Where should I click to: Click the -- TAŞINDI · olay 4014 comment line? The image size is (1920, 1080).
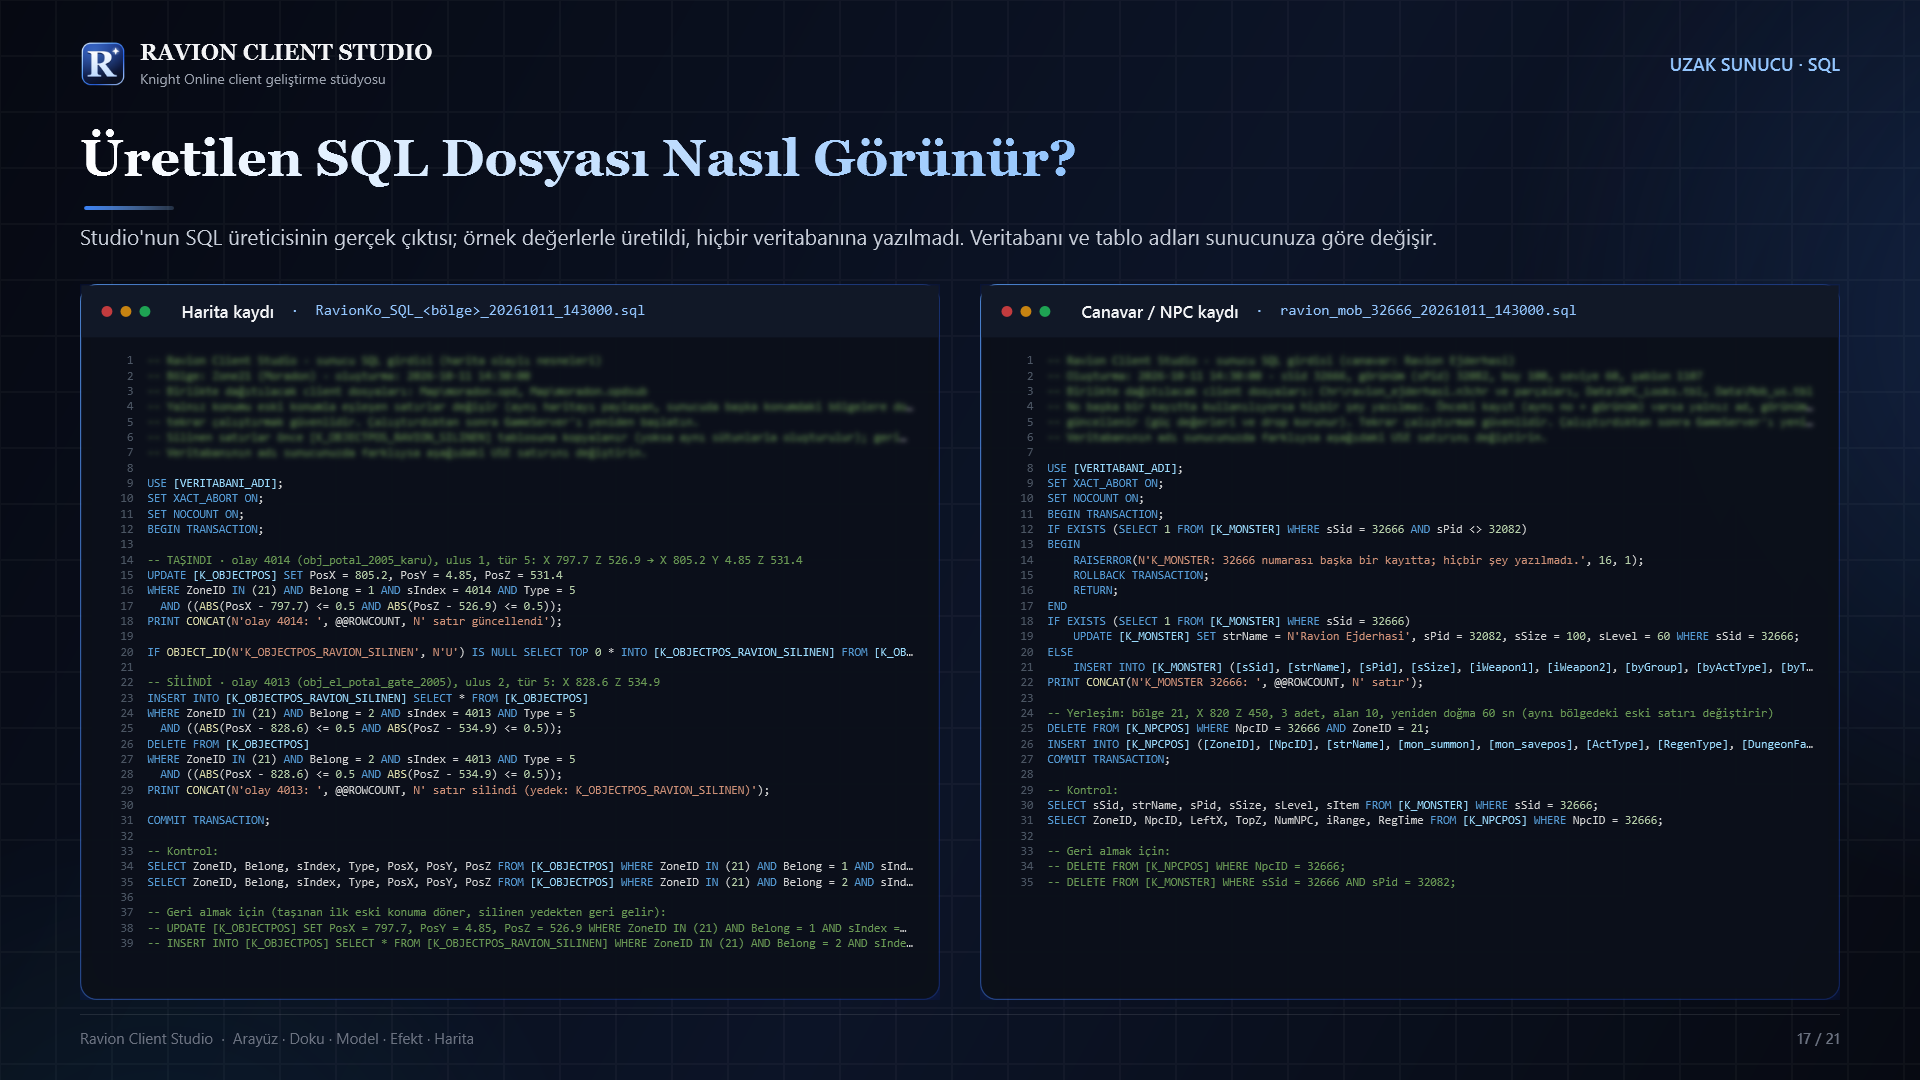click(475, 561)
